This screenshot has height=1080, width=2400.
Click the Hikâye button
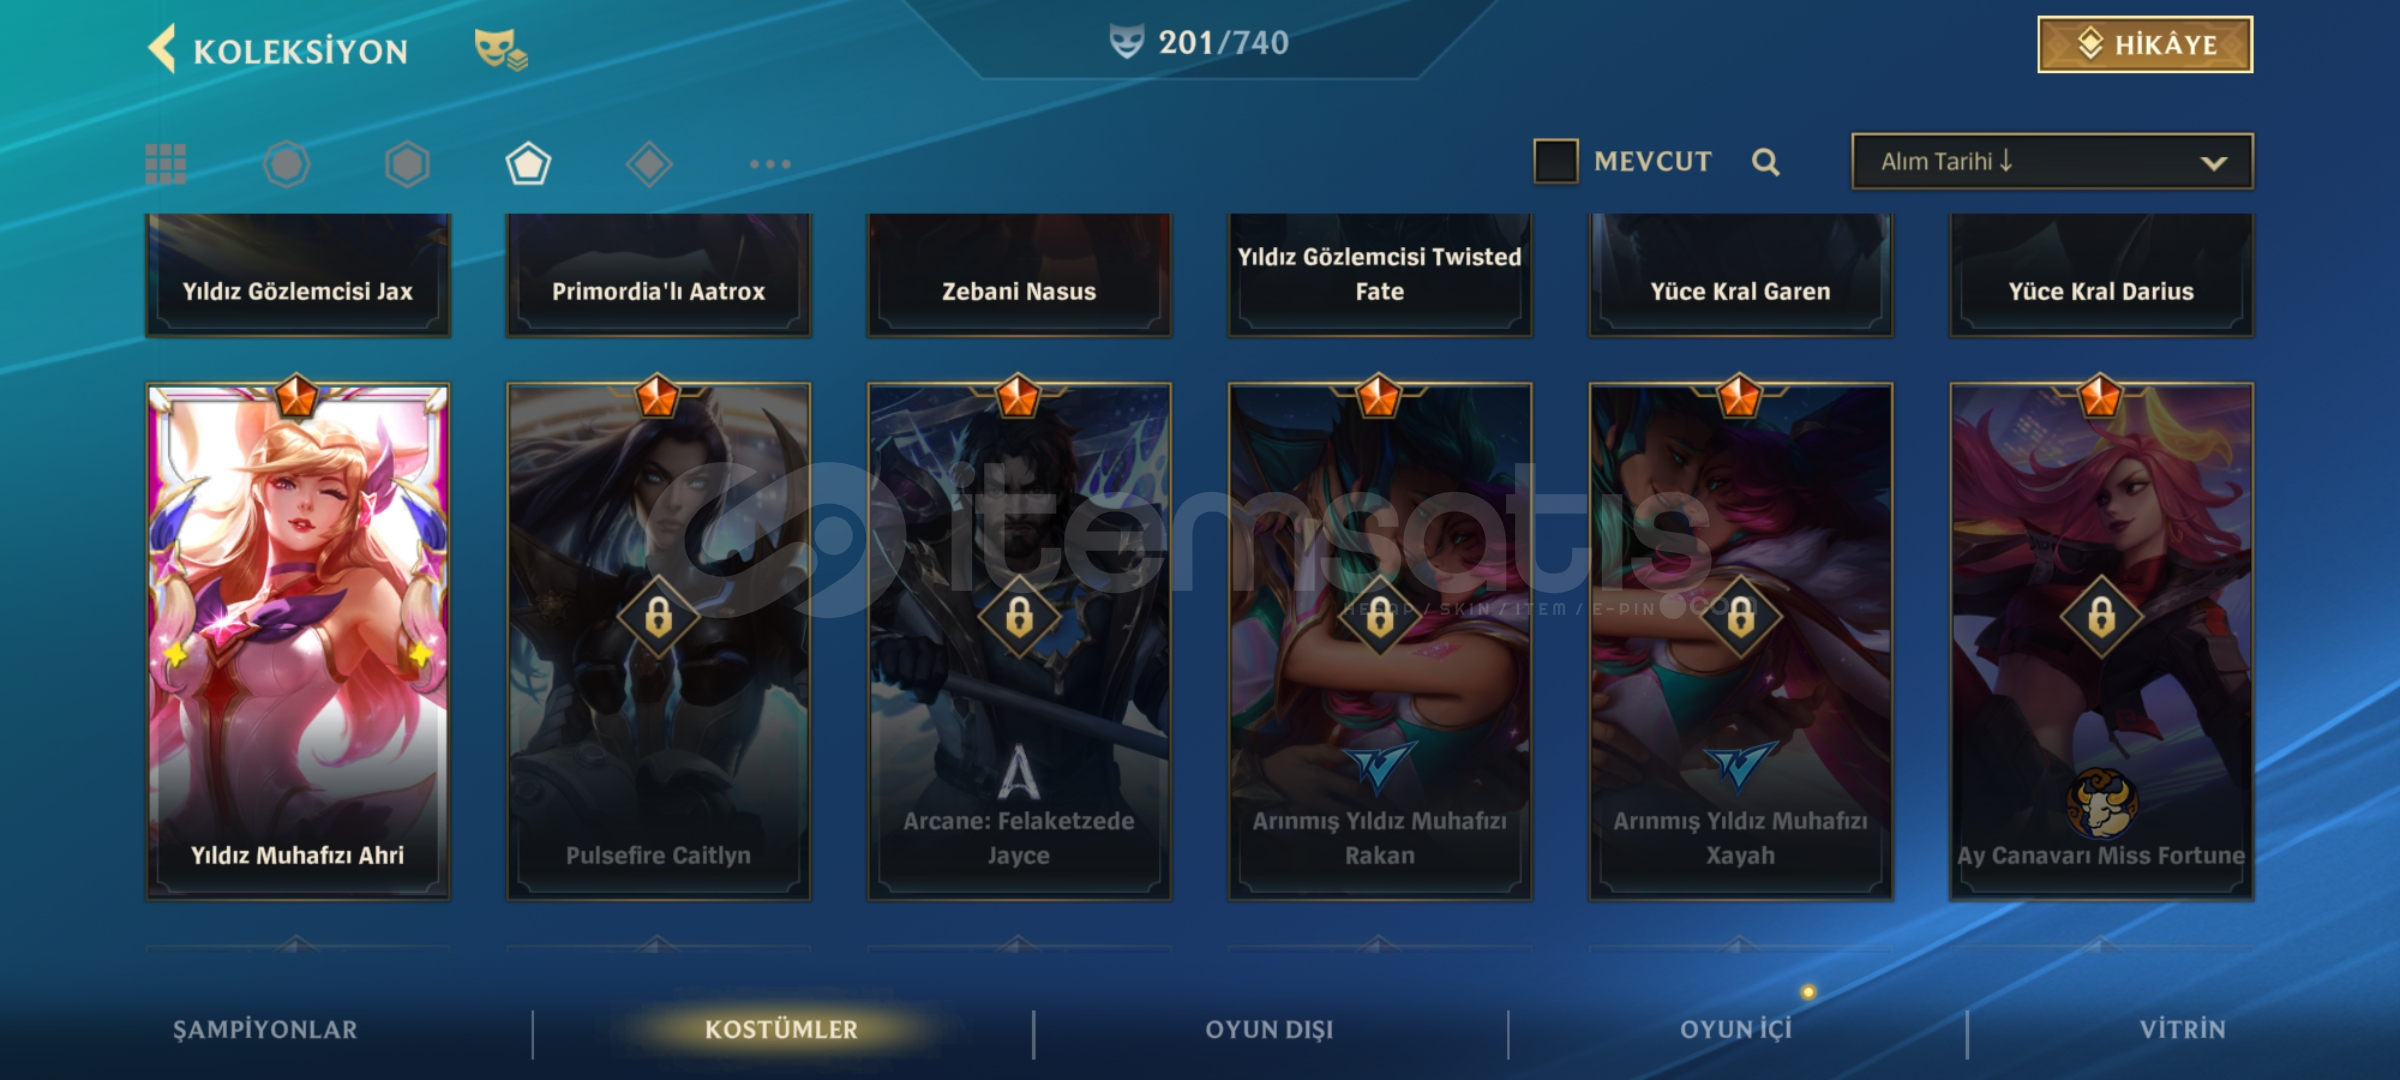(2145, 45)
